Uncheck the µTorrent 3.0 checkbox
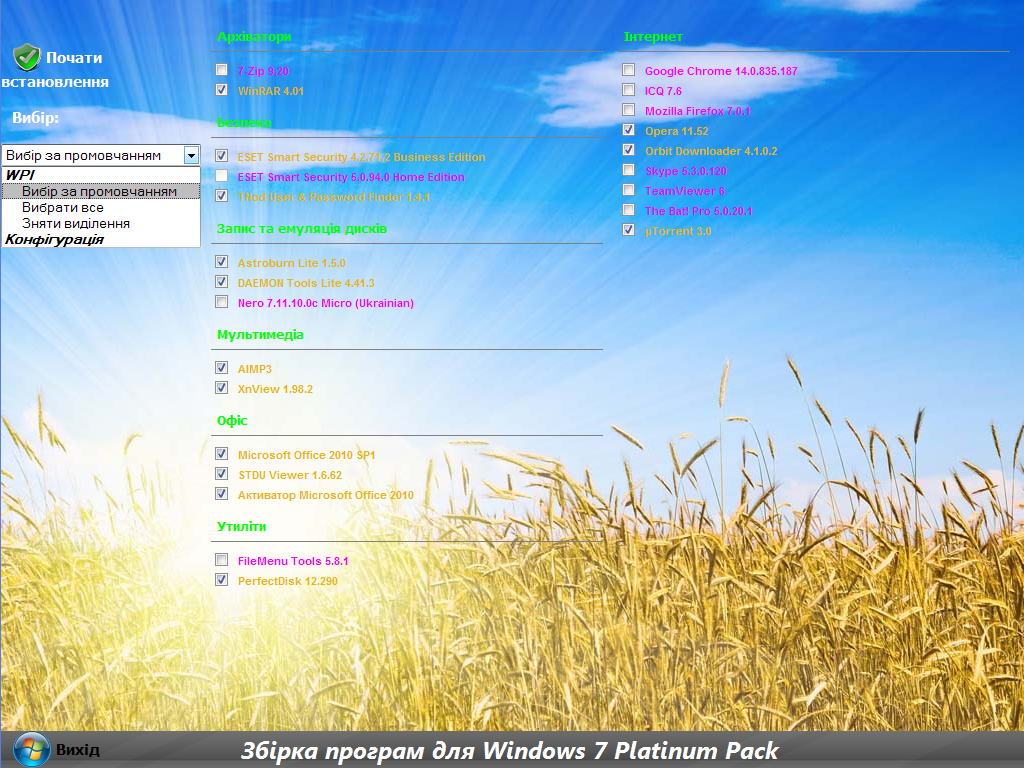The width and height of the screenshot is (1024, 768). pos(628,230)
